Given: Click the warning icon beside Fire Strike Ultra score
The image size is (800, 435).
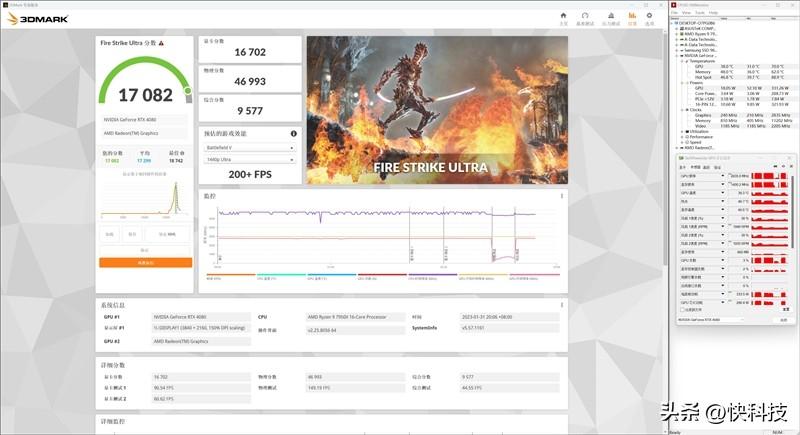Looking at the screenshot, I should point(162,43).
